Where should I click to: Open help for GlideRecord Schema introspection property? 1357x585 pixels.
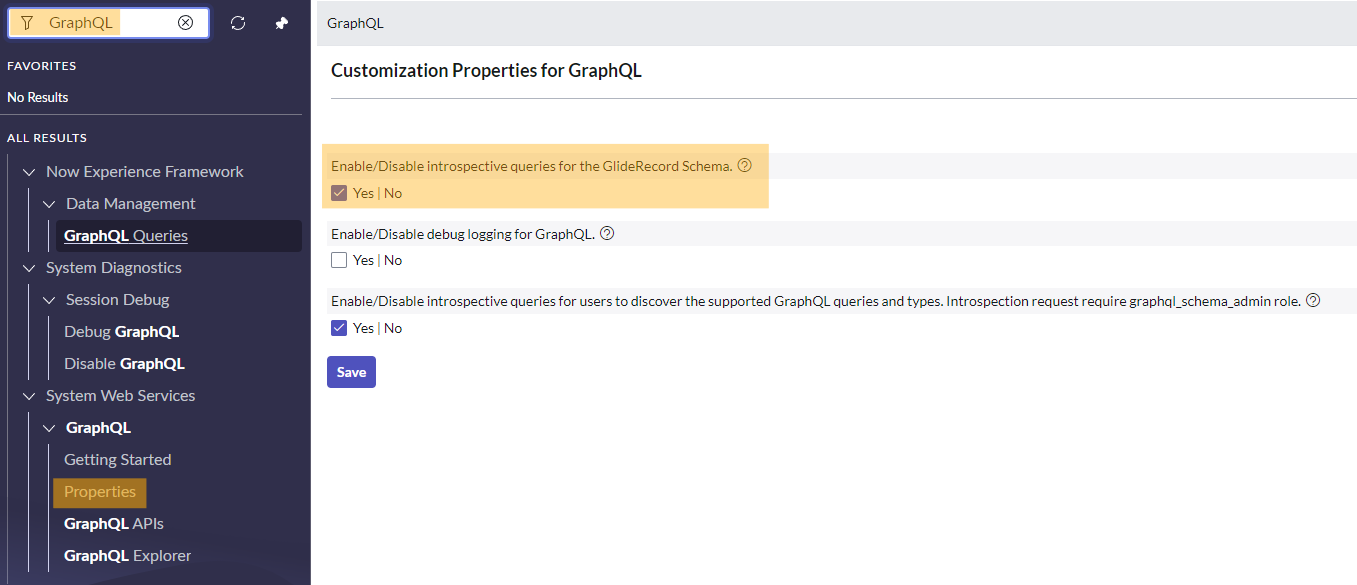(744, 166)
